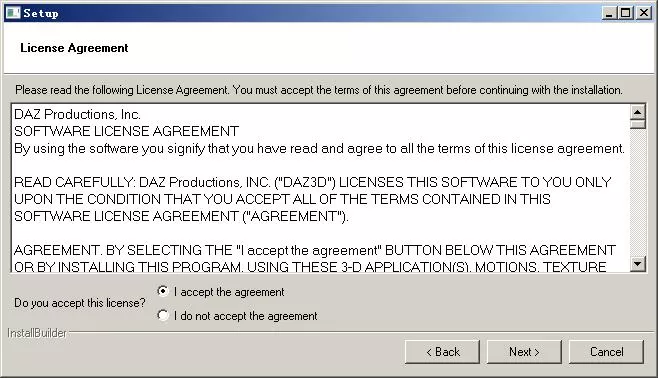Maximize the Setup window

coord(626,13)
